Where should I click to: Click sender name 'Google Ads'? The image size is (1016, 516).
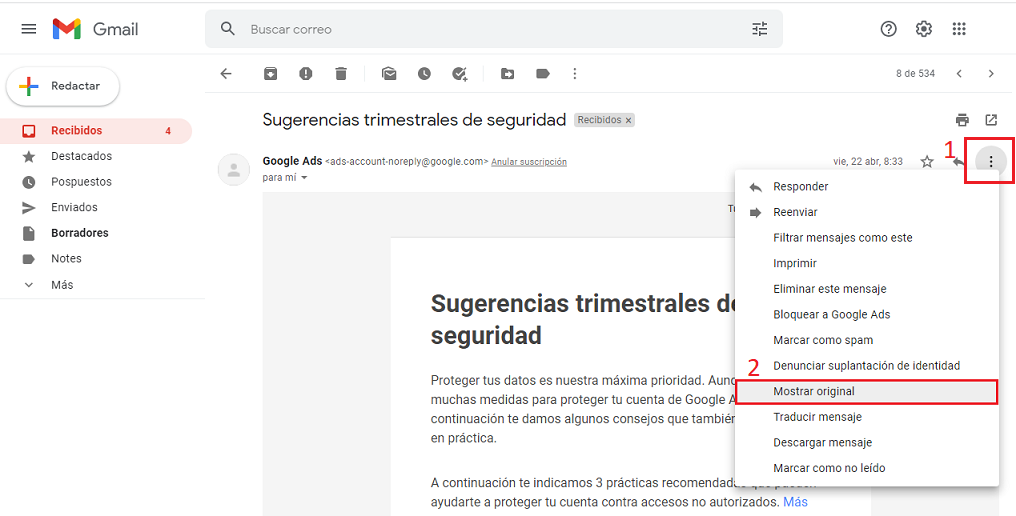pyautogui.click(x=292, y=161)
